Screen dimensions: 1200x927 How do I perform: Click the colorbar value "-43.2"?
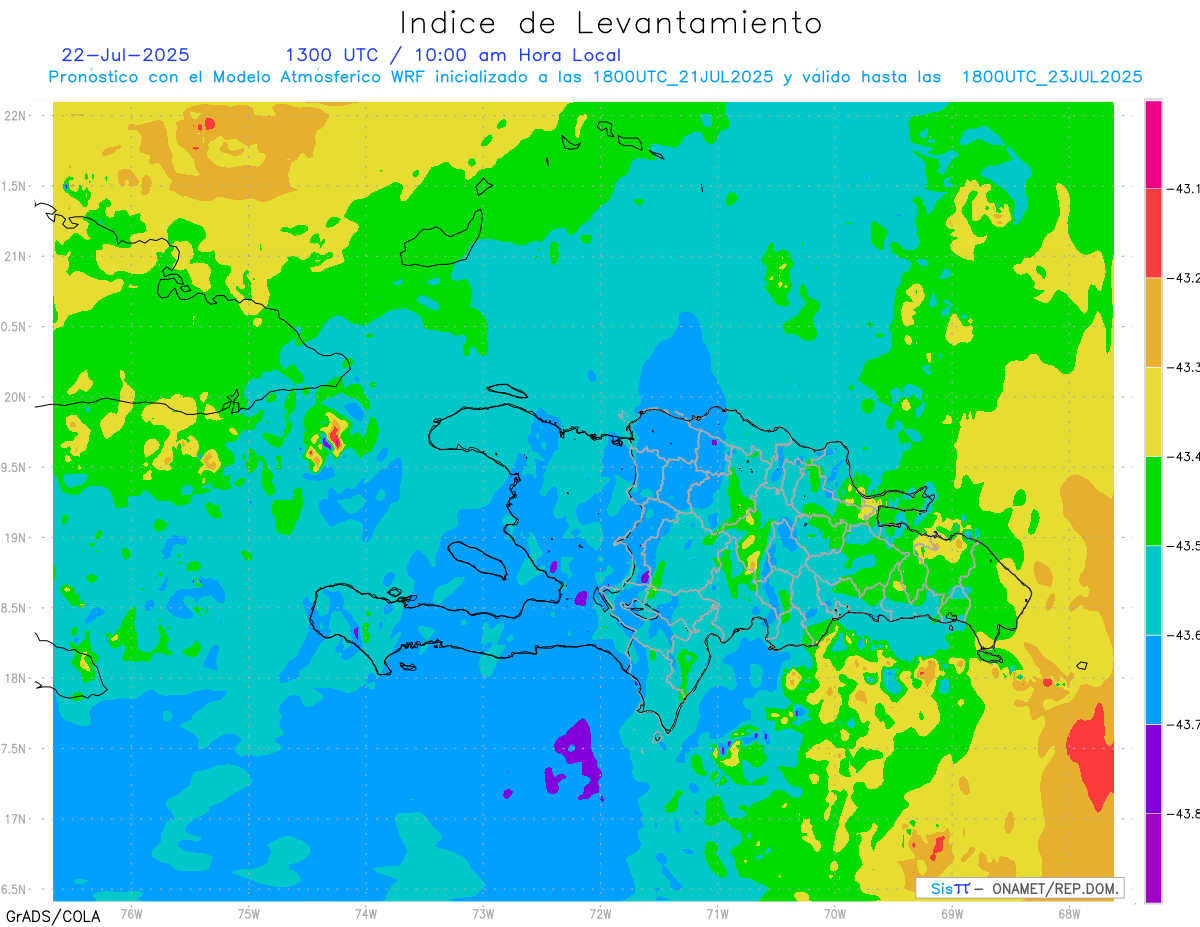(1184, 277)
